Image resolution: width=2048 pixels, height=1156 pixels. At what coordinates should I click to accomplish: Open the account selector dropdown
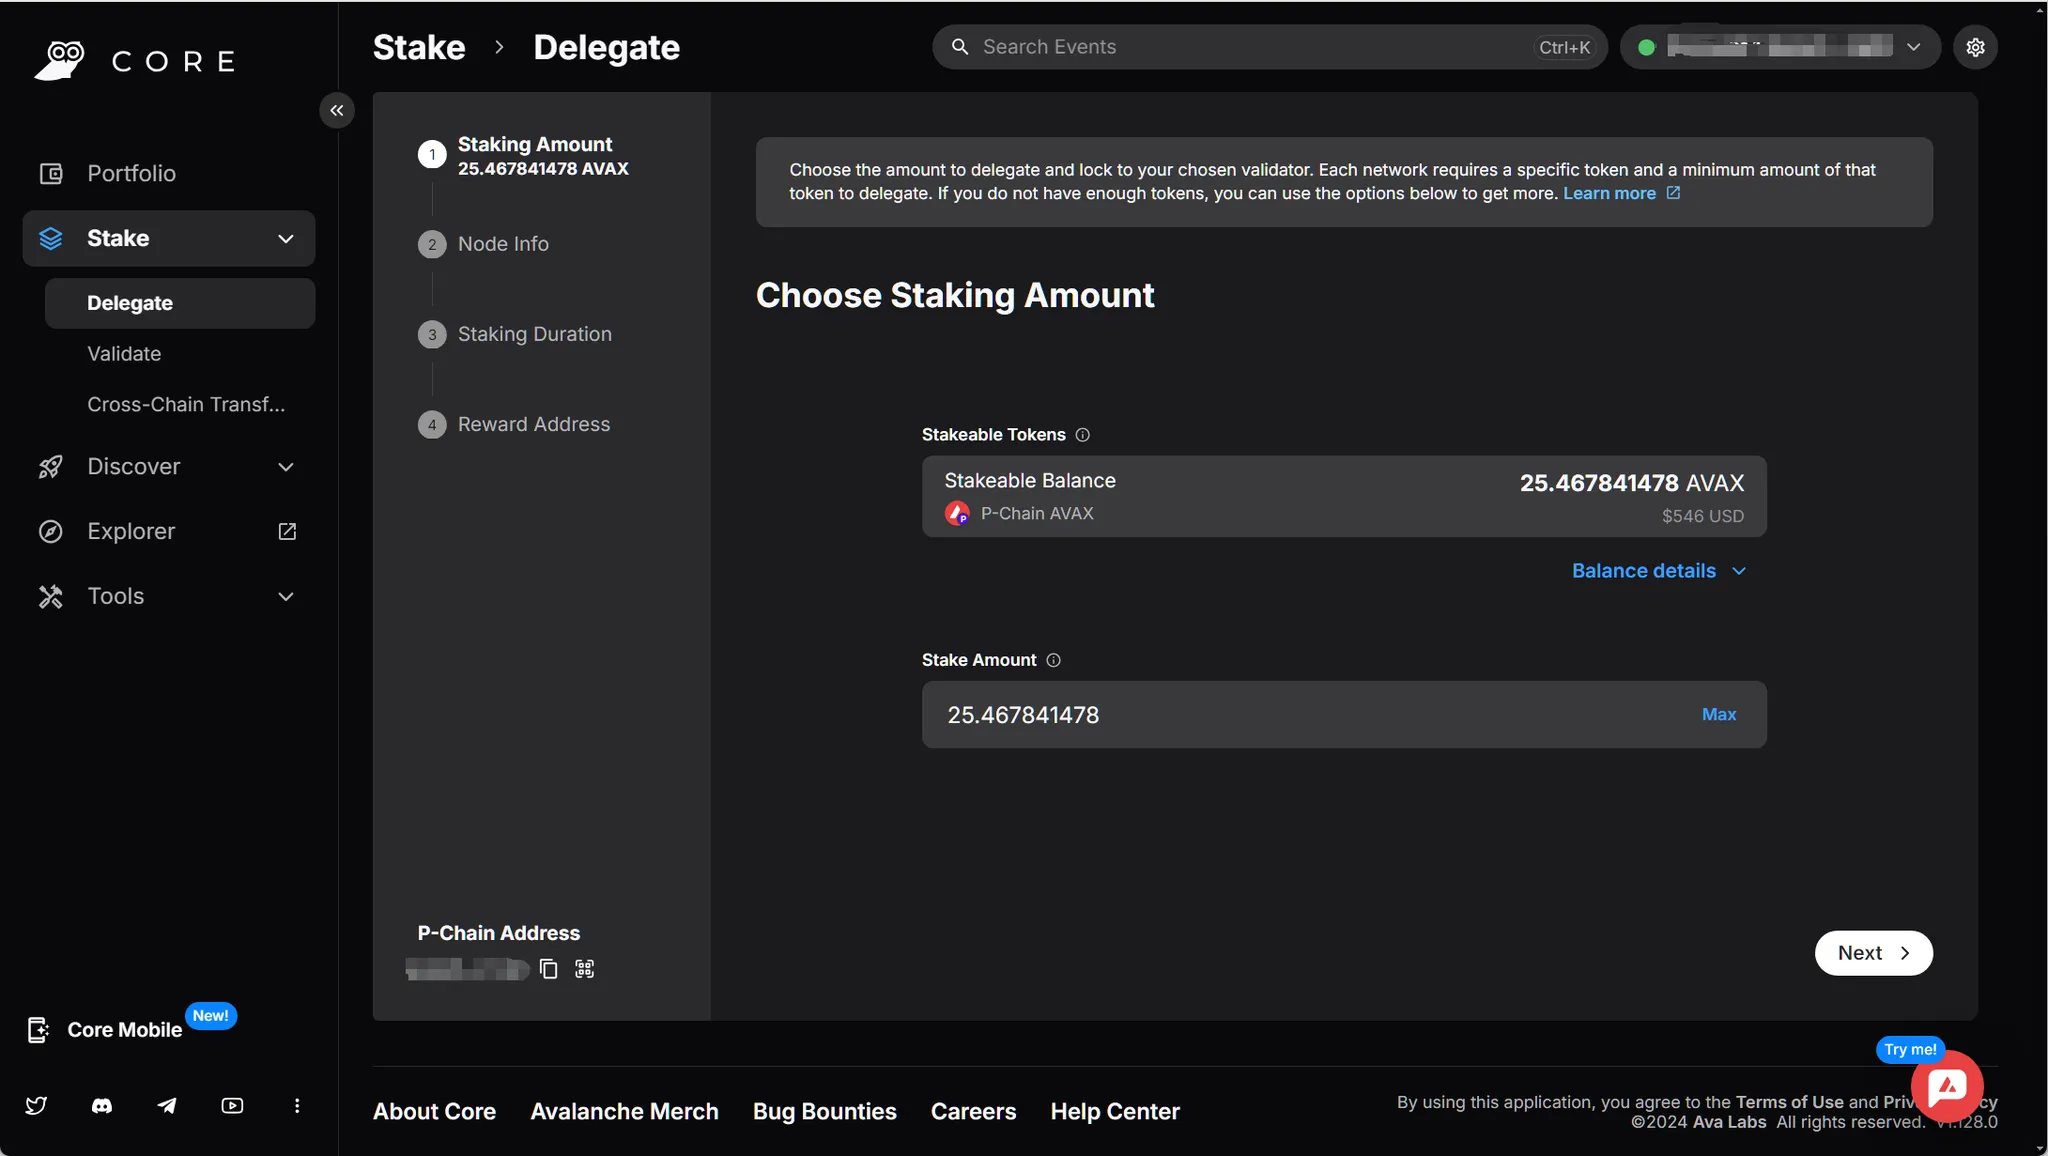[1913, 46]
